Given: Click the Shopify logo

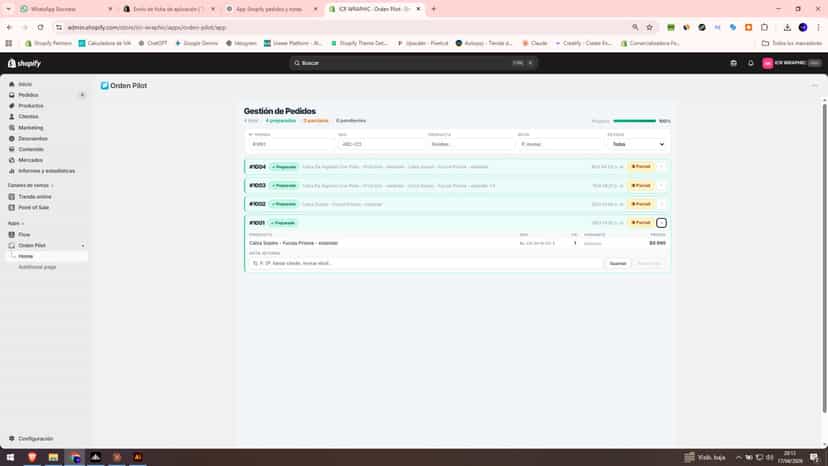Looking at the screenshot, I should coord(24,63).
